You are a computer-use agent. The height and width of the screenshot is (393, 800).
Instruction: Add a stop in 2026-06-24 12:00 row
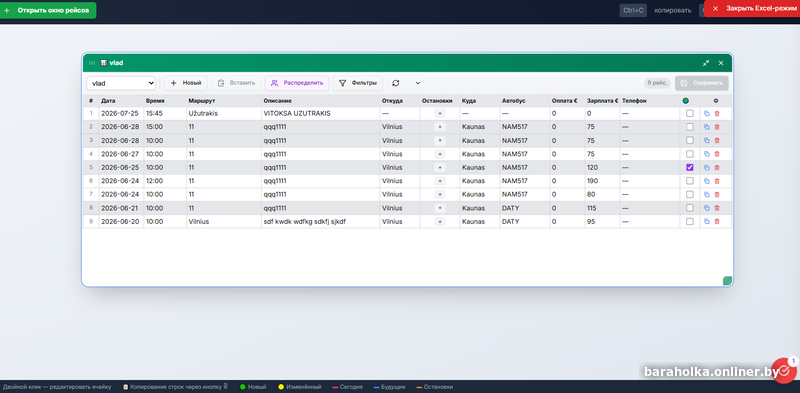click(x=440, y=181)
